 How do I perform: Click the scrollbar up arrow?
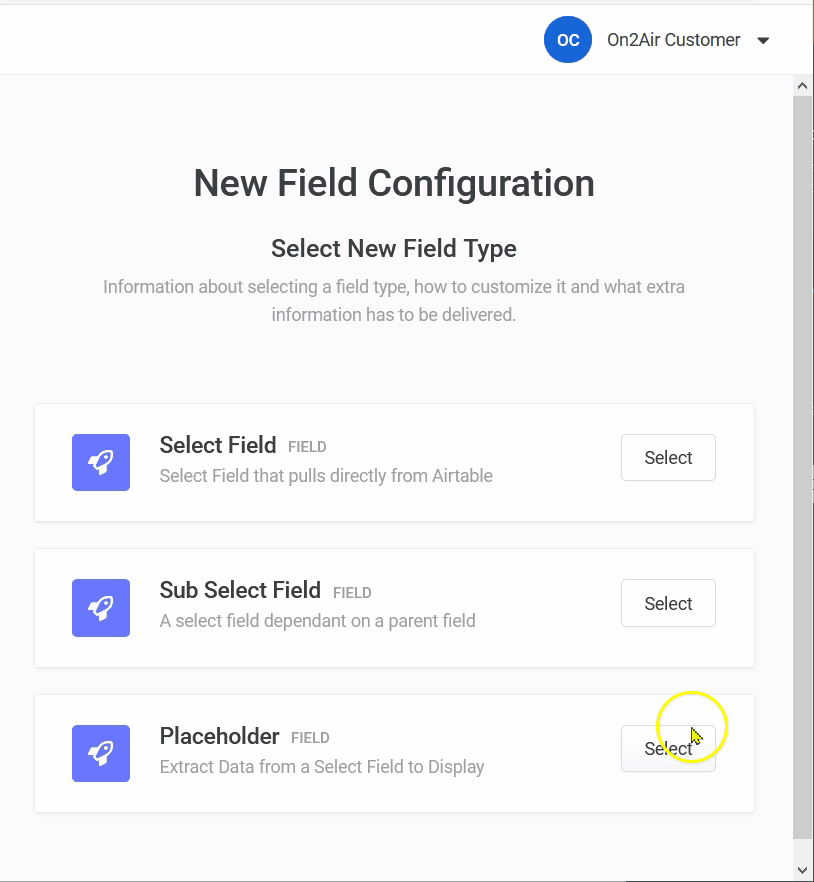click(803, 85)
